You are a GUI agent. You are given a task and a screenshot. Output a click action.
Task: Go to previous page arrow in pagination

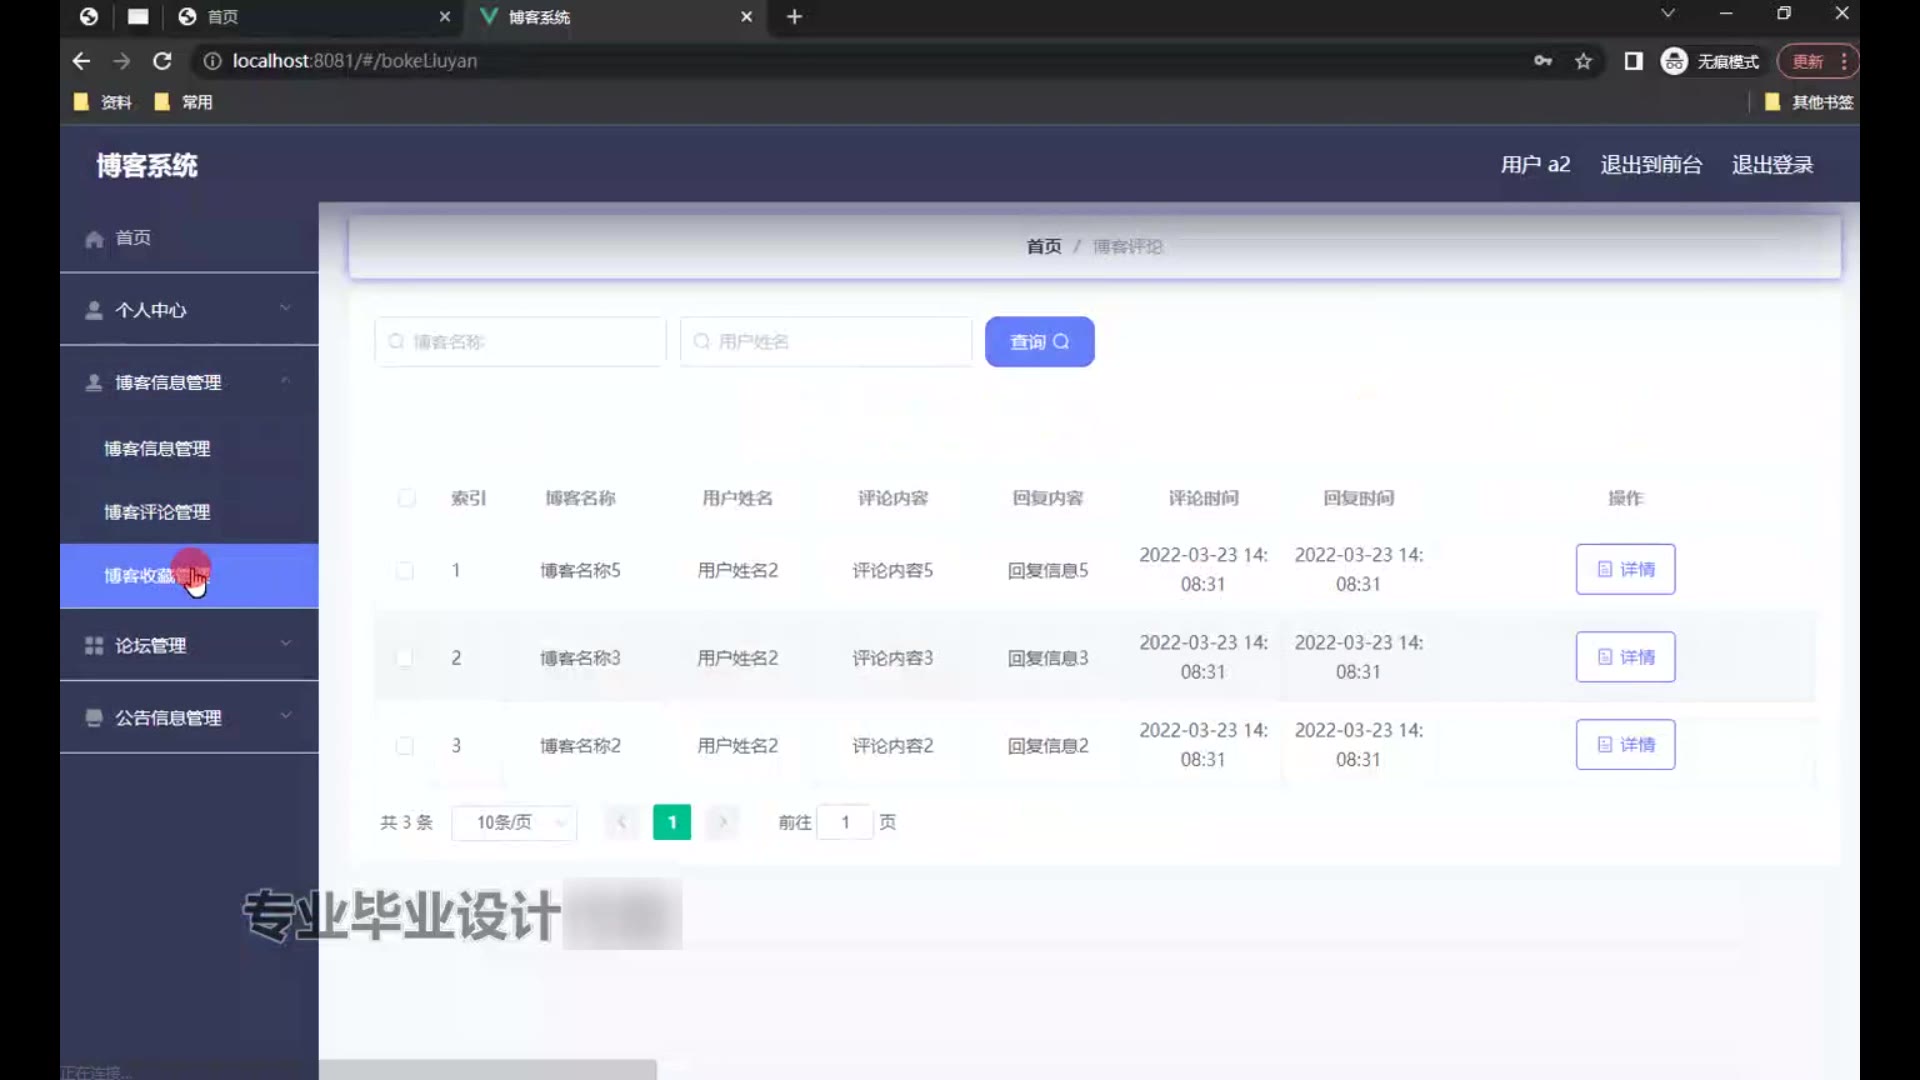pyautogui.click(x=621, y=822)
